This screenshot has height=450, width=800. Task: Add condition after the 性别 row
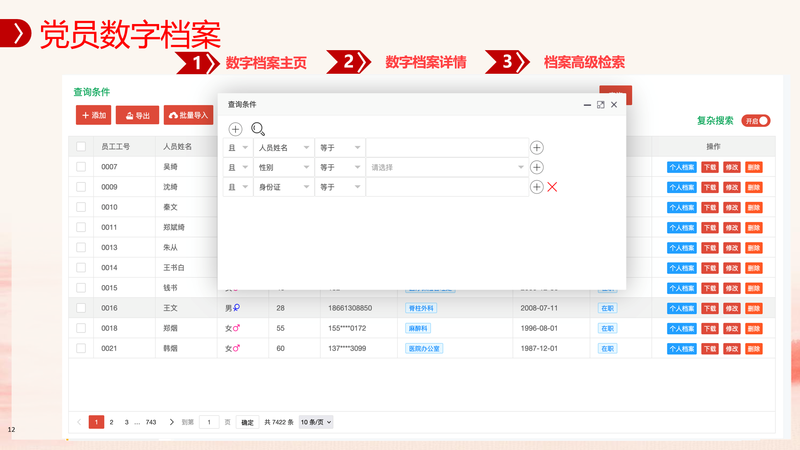[x=537, y=167]
